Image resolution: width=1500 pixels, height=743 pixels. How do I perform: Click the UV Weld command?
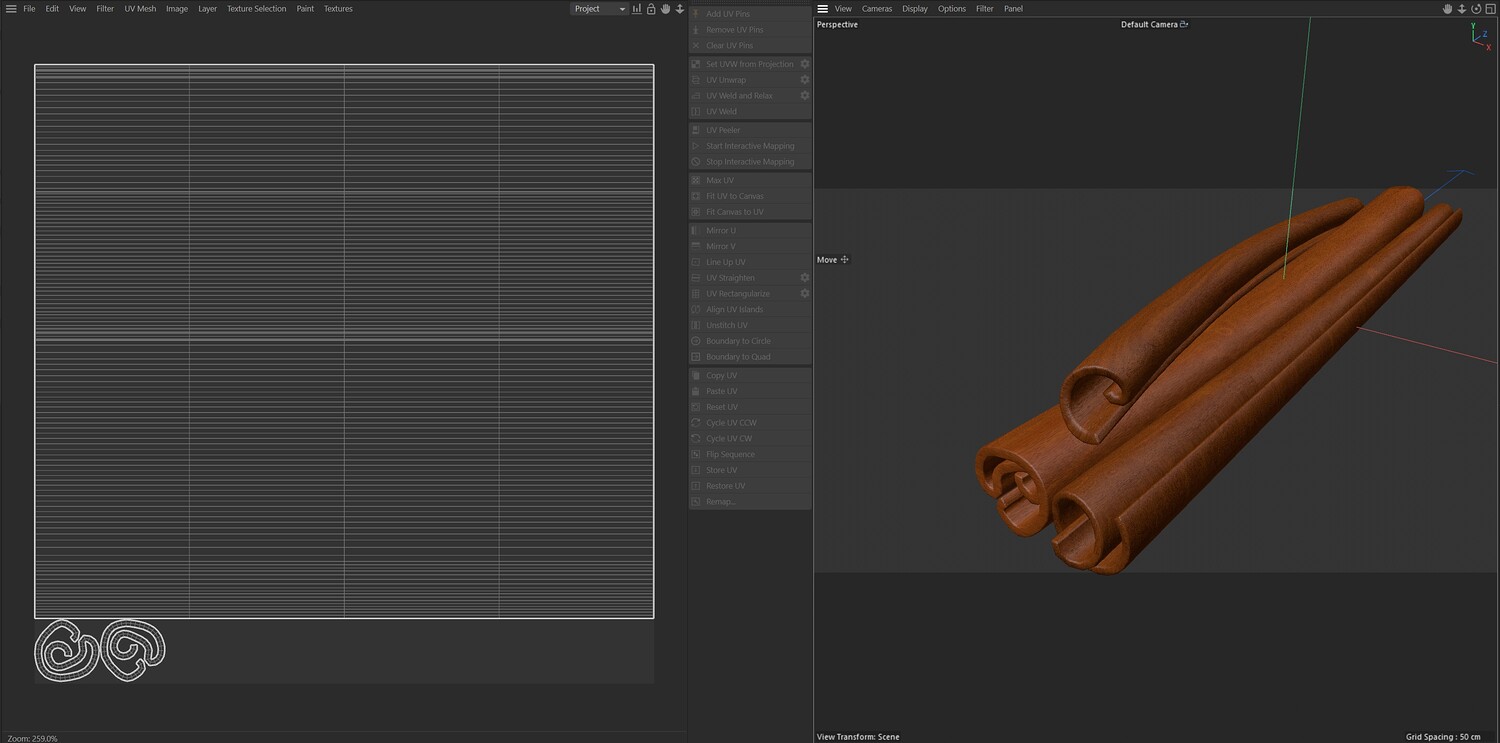750,112
